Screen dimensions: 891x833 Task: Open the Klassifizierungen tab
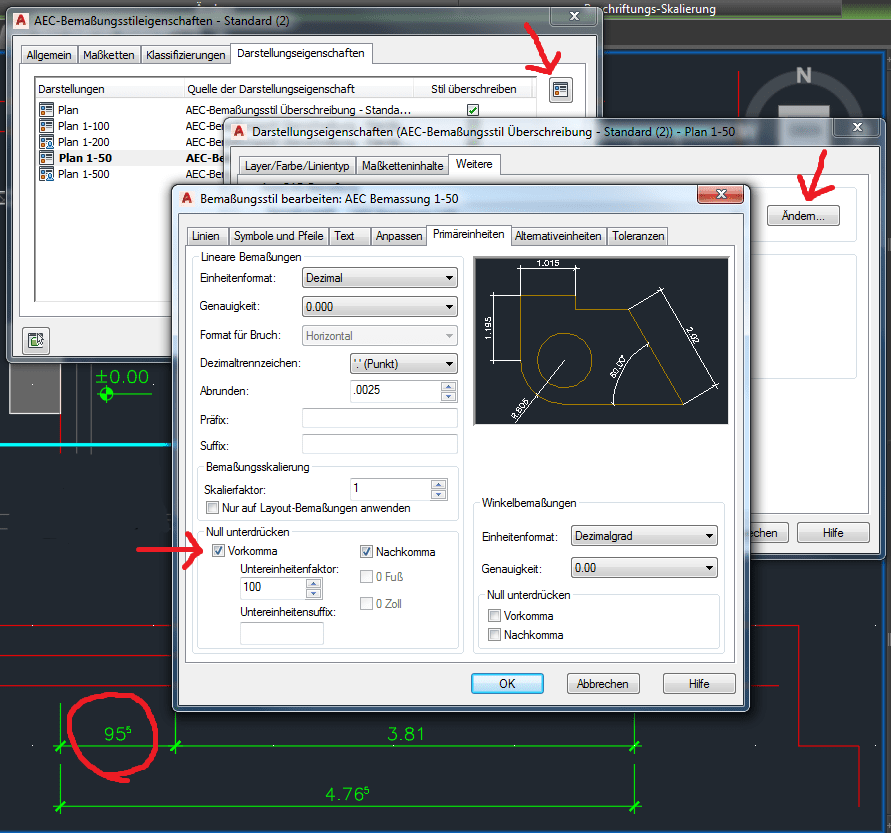[x=186, y=55]
